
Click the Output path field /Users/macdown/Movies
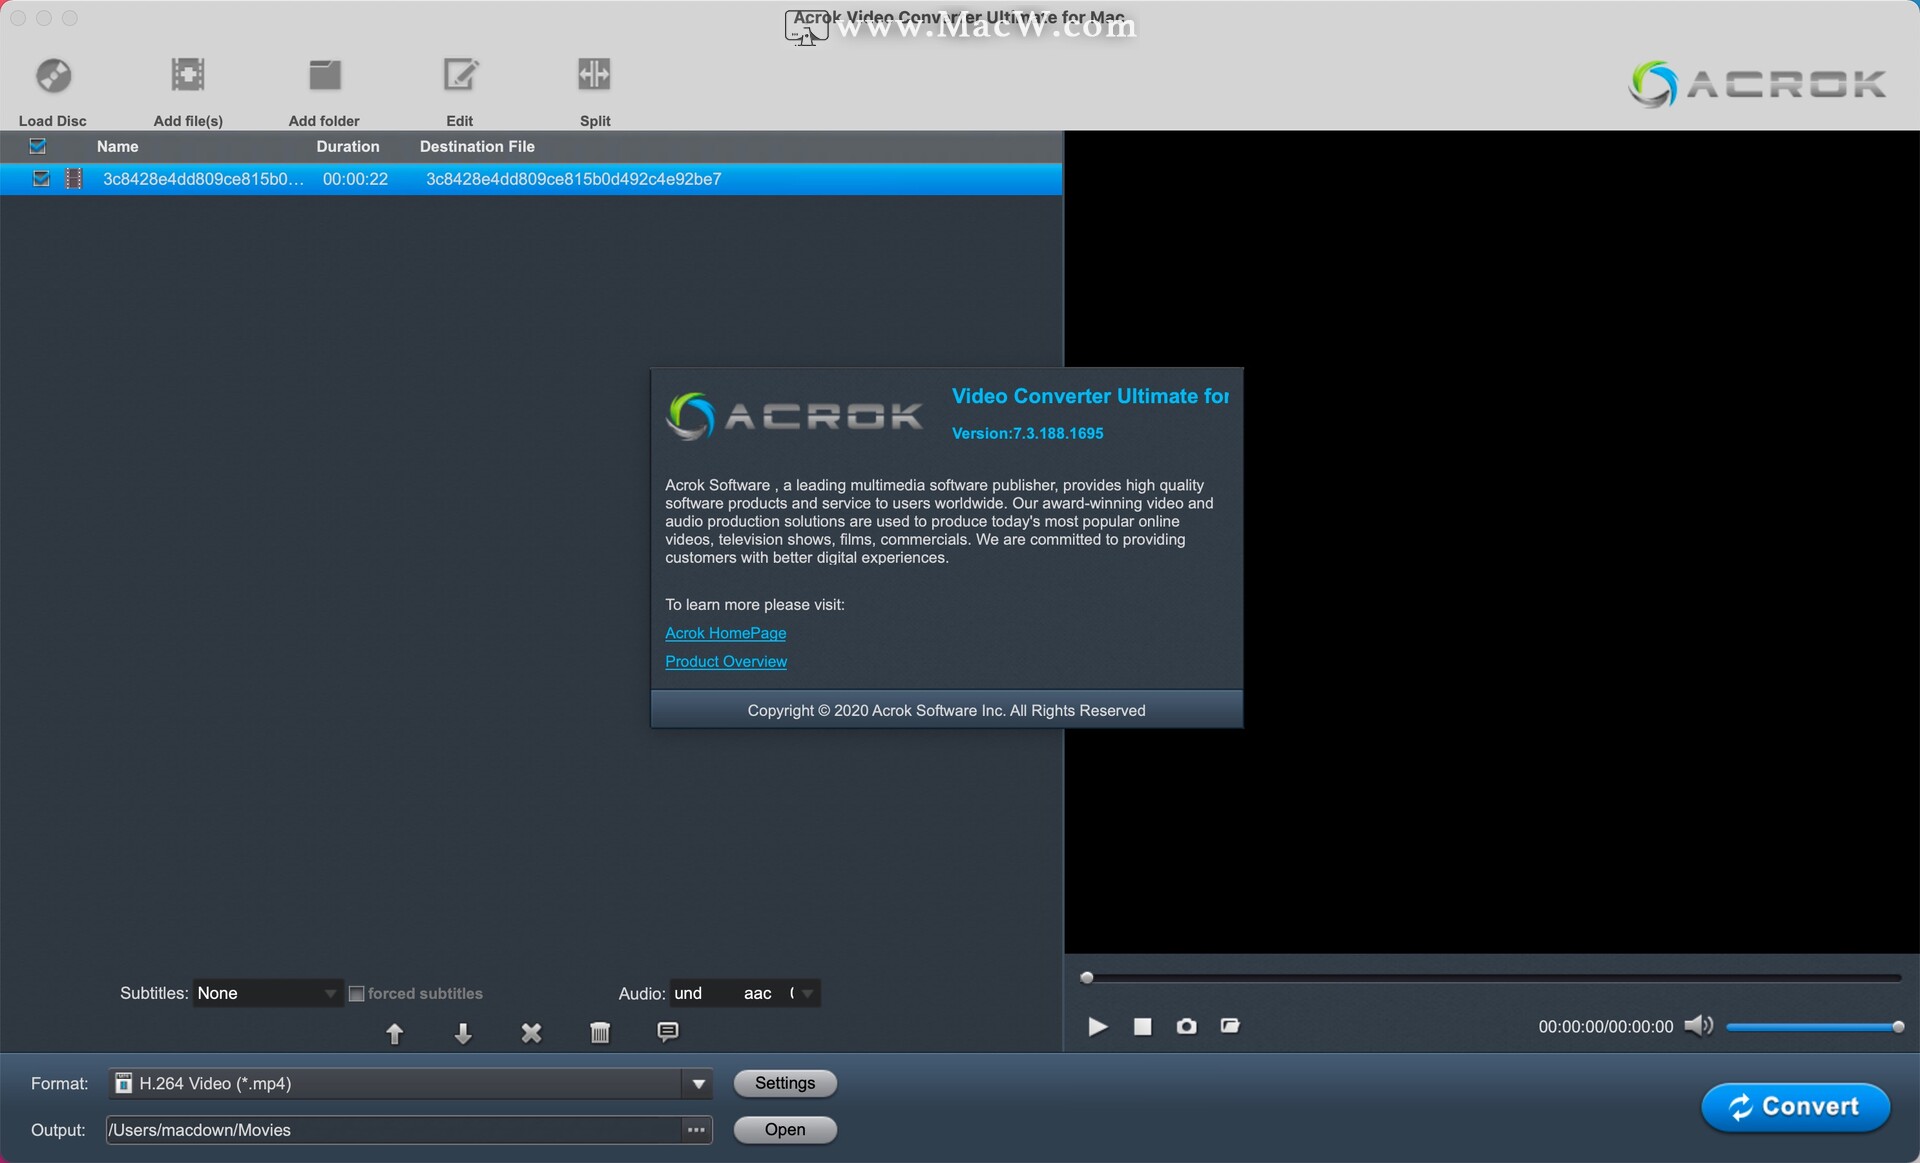[394, 1130]
